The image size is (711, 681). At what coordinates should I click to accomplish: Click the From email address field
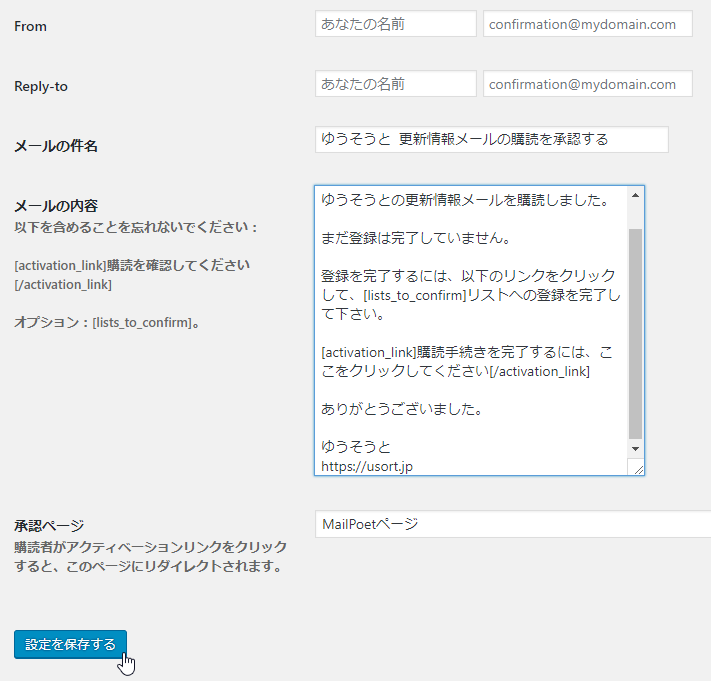[x=587, y=24]
